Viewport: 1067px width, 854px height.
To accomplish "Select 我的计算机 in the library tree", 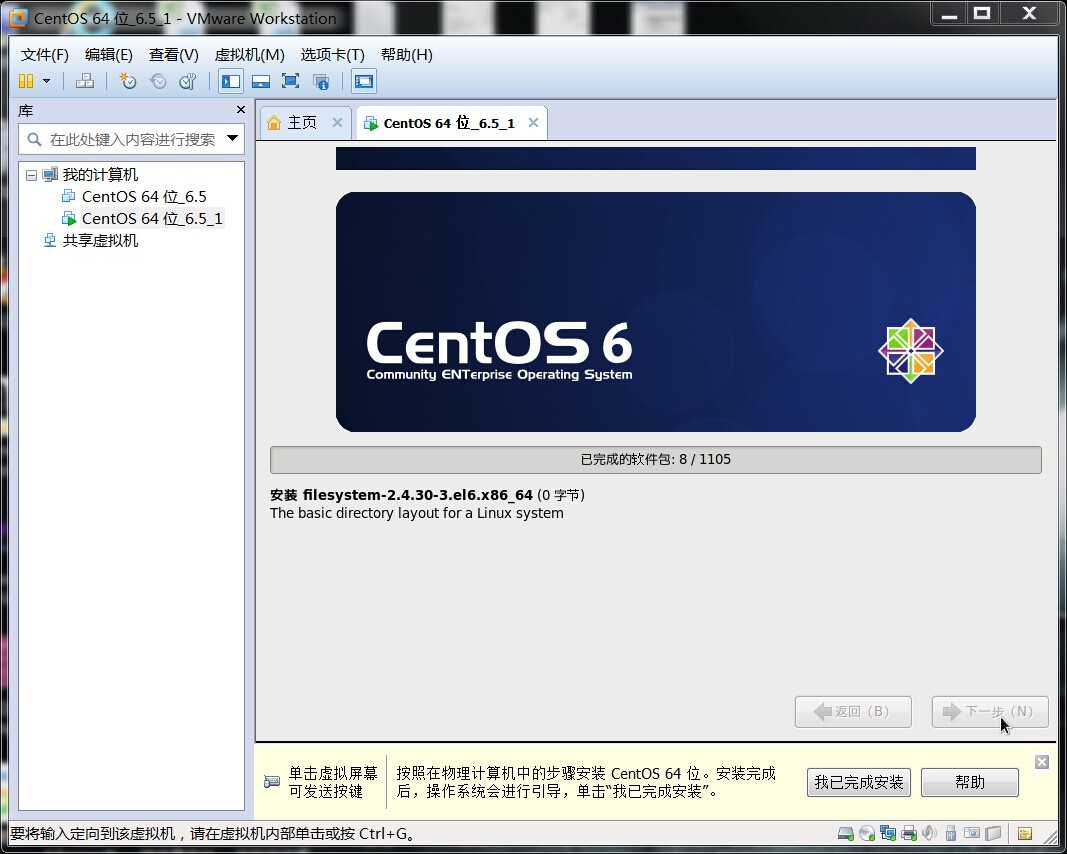I will click(100, 175).
